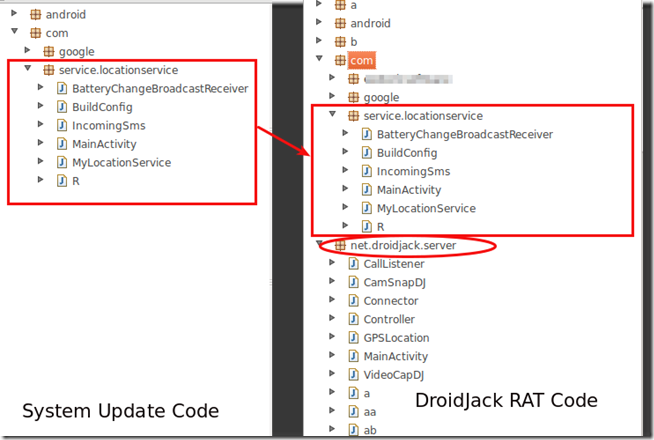Image resolution: width=654 pixels, height=440 pixels.
Task: Click b package icon in DroidJack tree
Action: coord(341,42)
